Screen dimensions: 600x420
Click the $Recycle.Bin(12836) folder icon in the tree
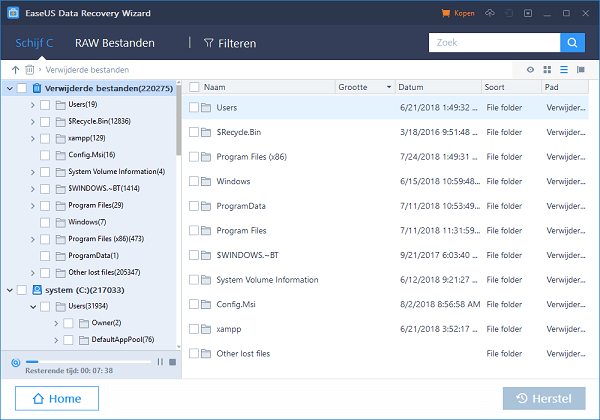pyautogui.click(x=60, y=122)
